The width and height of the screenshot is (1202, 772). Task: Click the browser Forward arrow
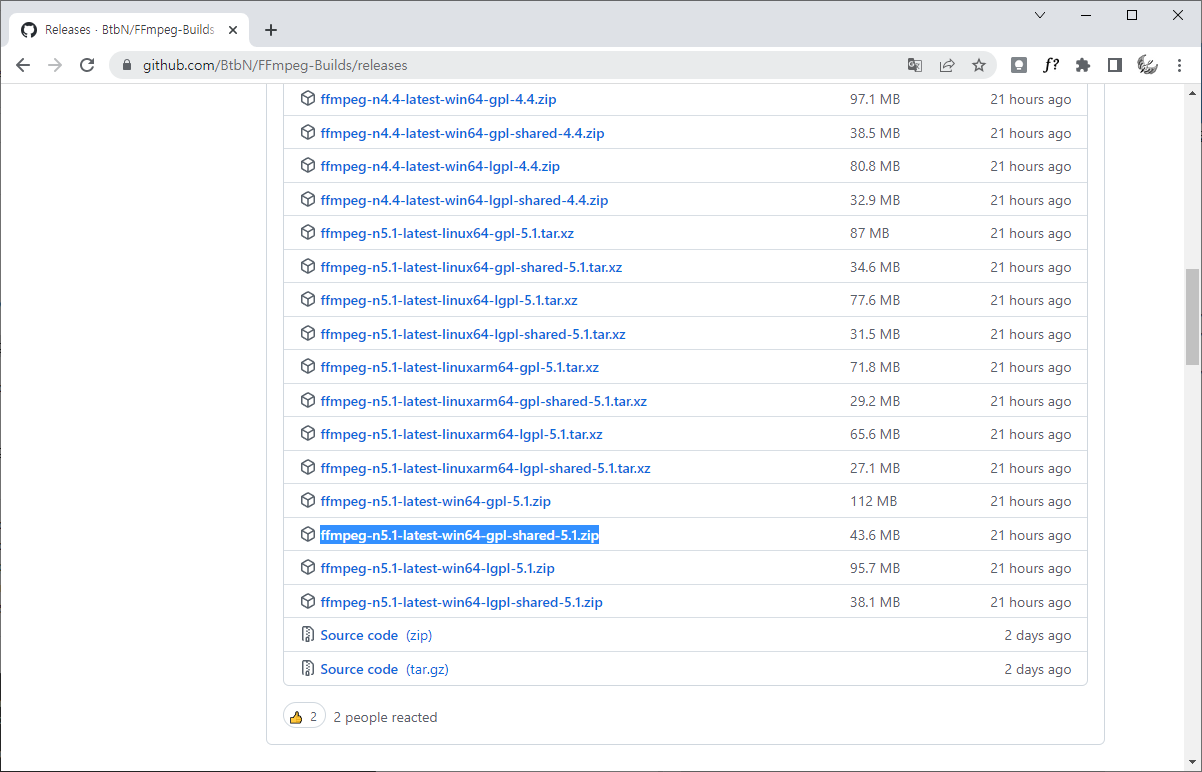tap(55, 65)
